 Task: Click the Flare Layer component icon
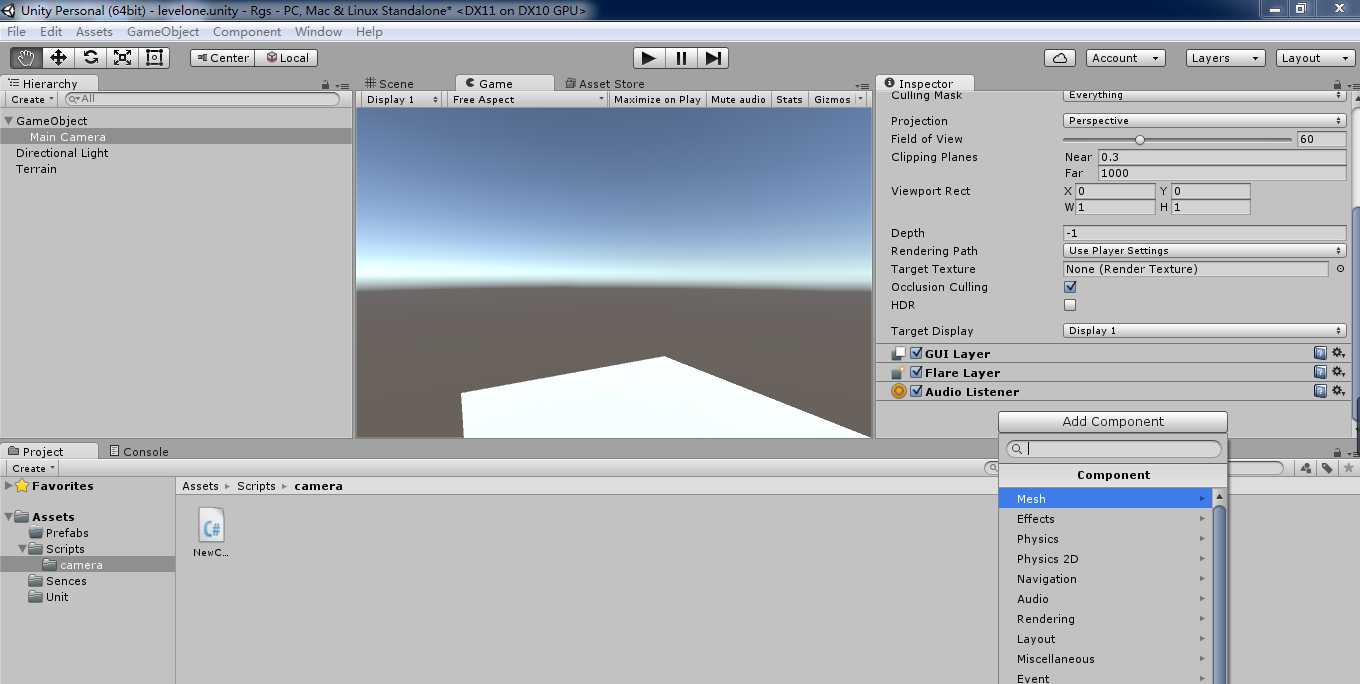[x=899, y=373]
